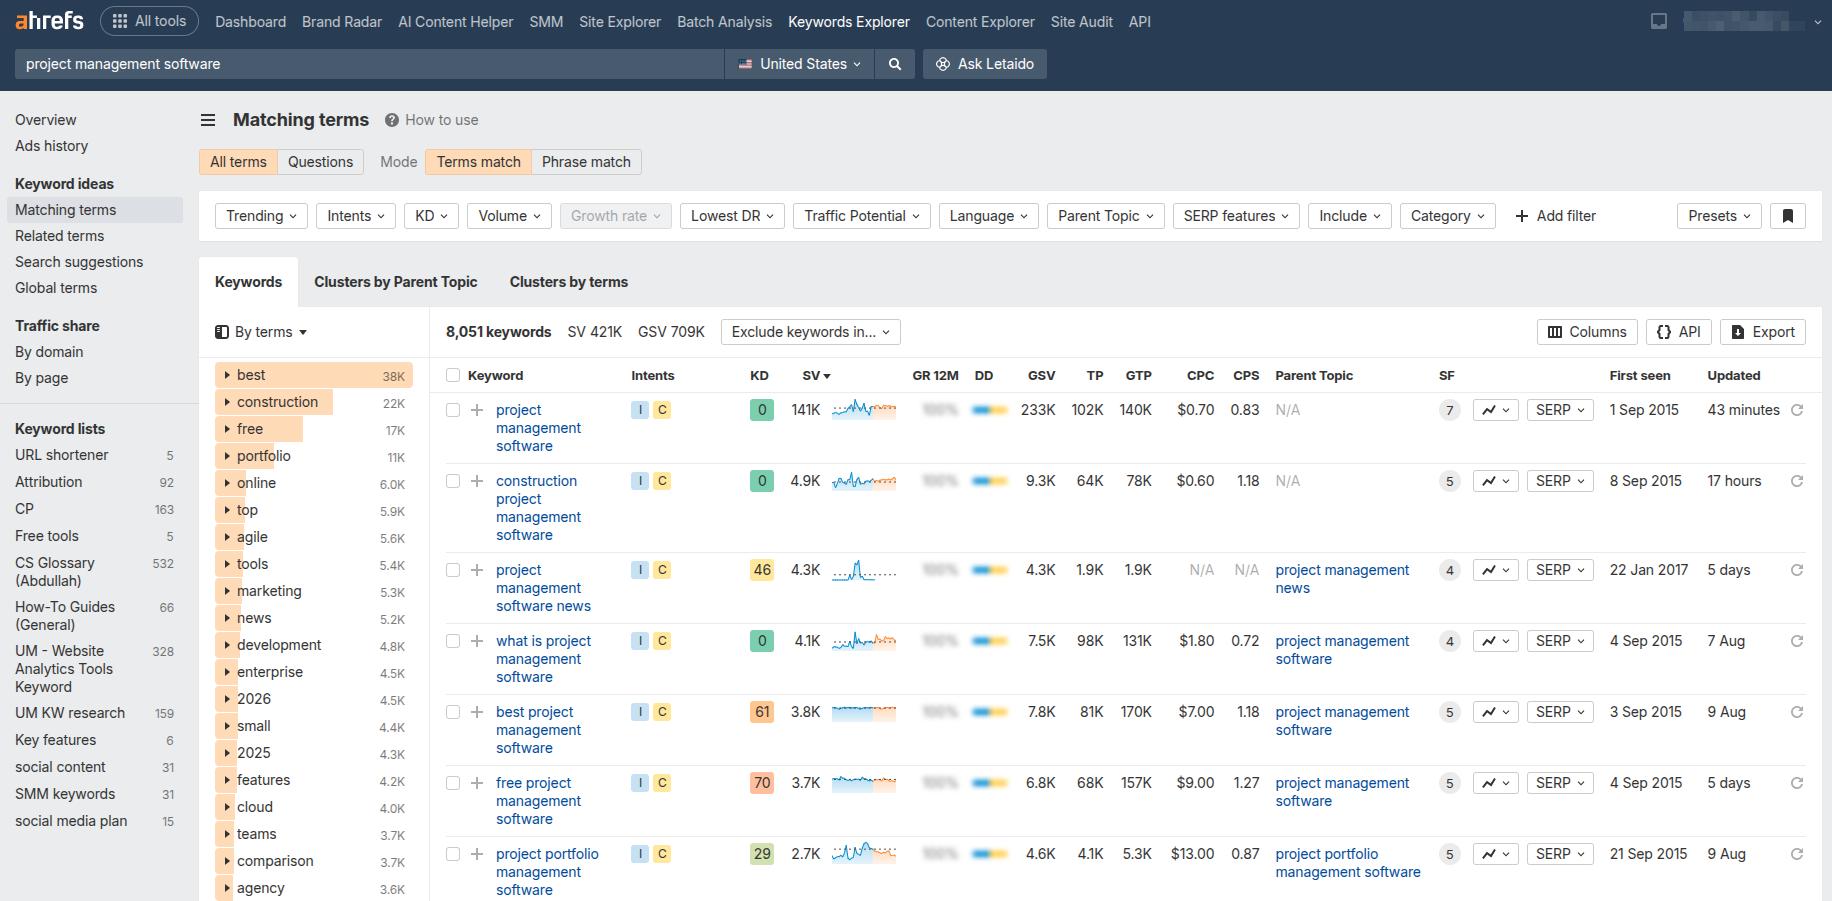Refresh the 'project management software news' row

1797,570
